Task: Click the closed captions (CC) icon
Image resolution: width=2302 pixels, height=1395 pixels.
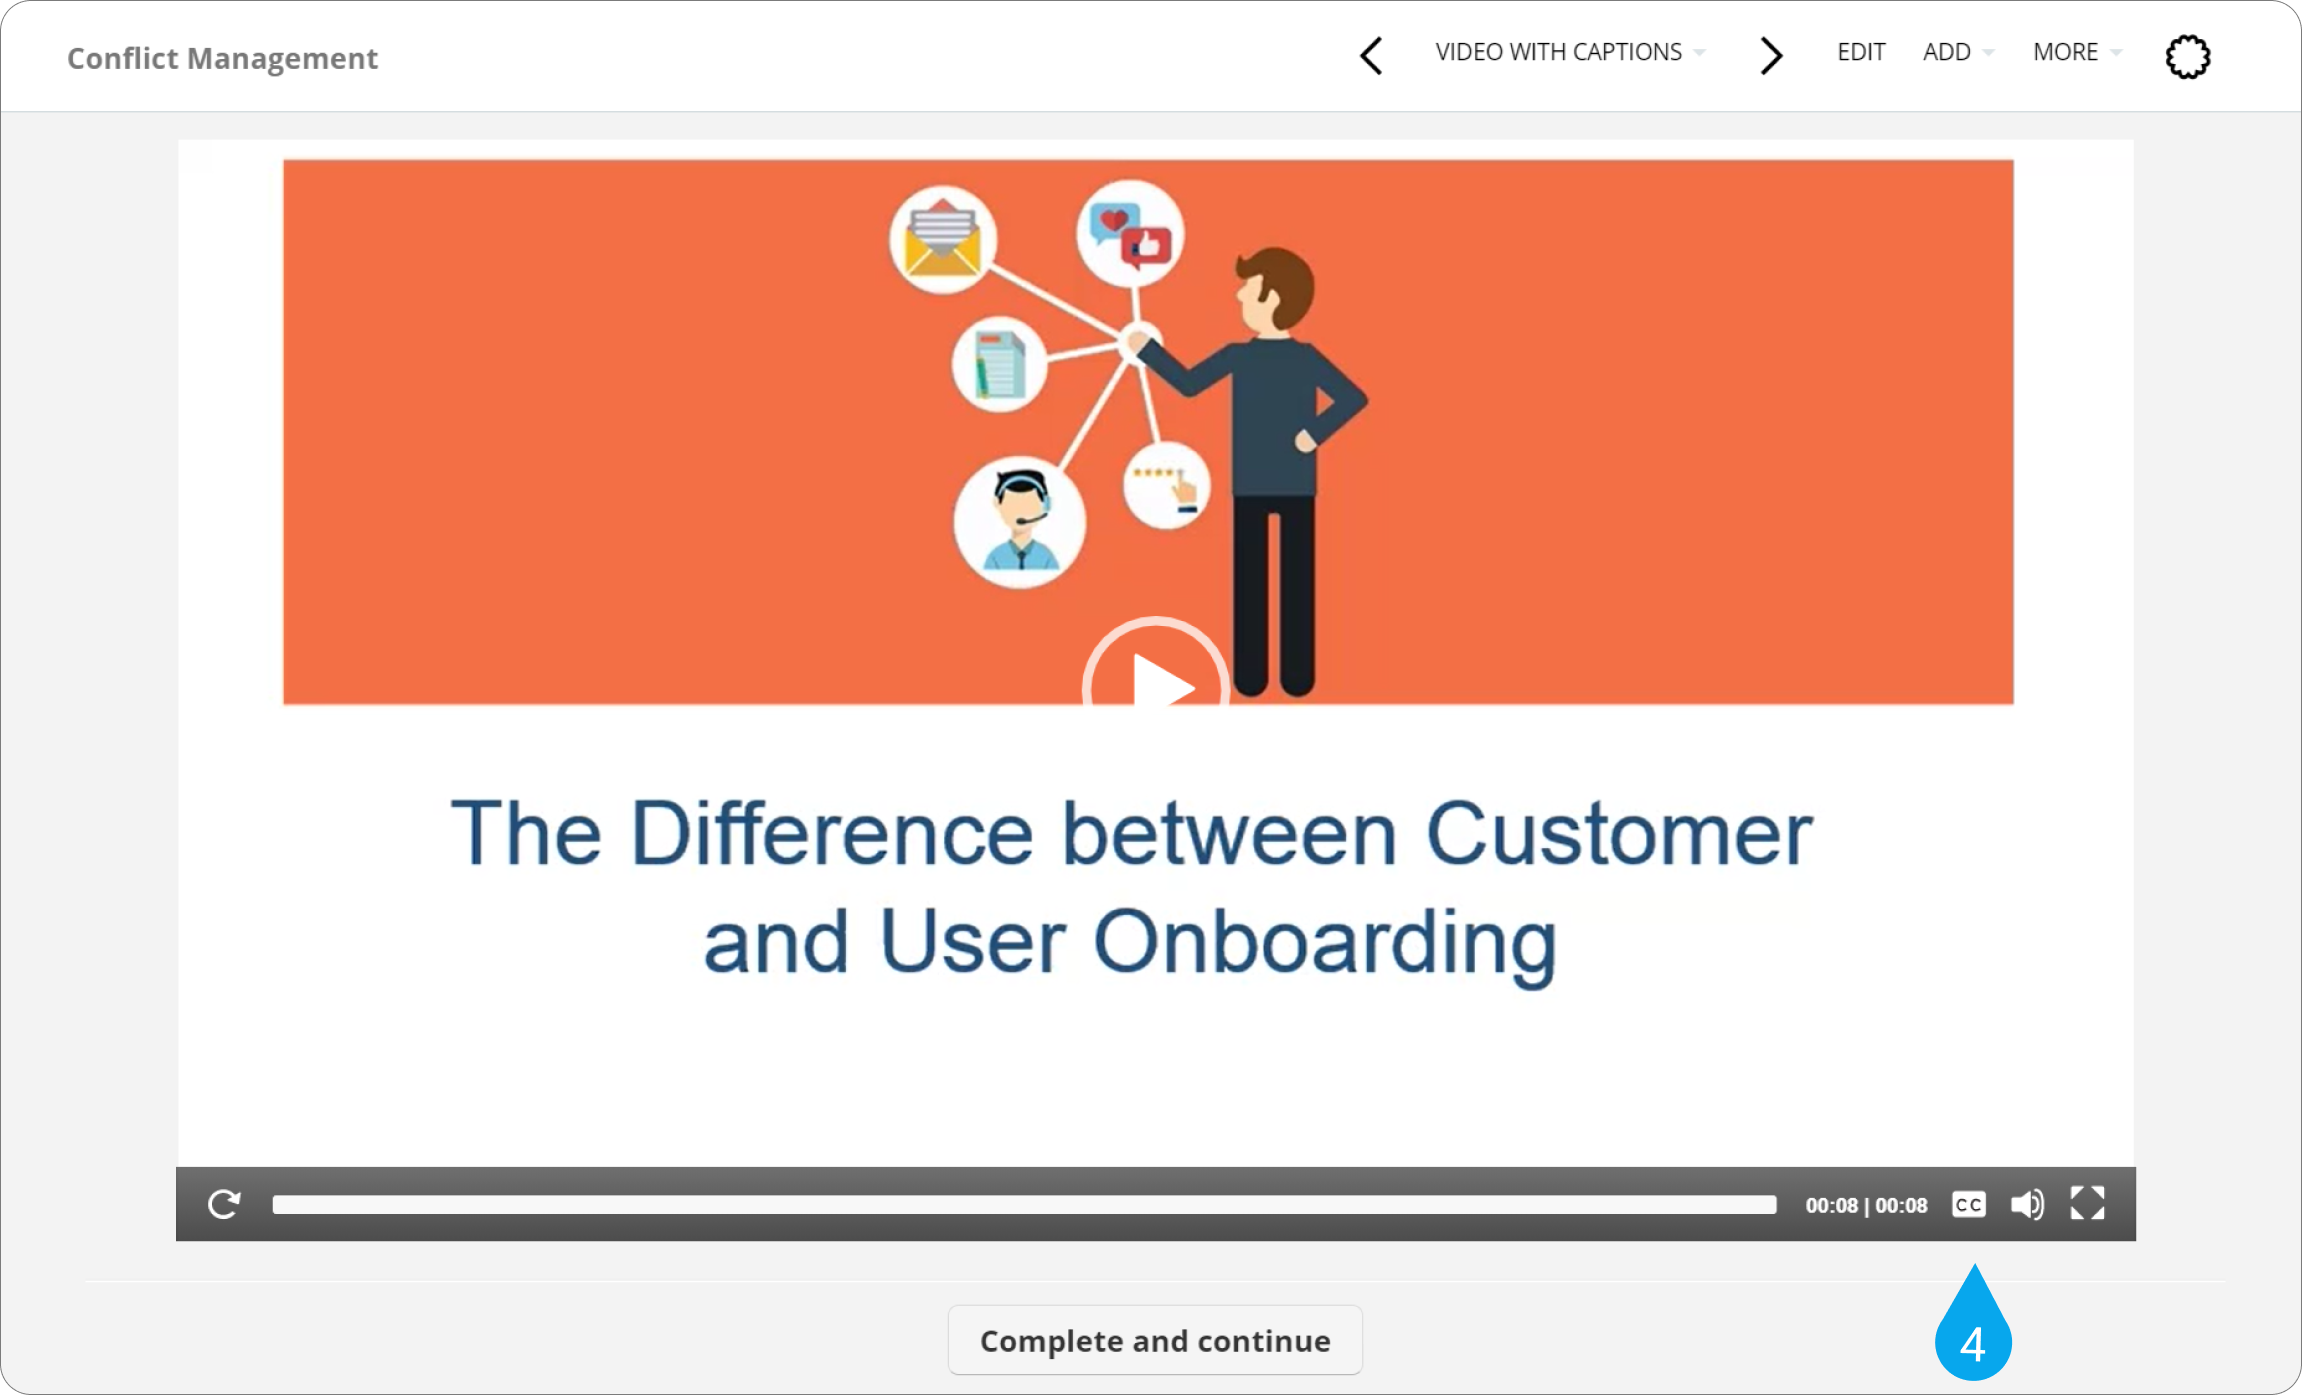Action: [x=1970, y=1203]
